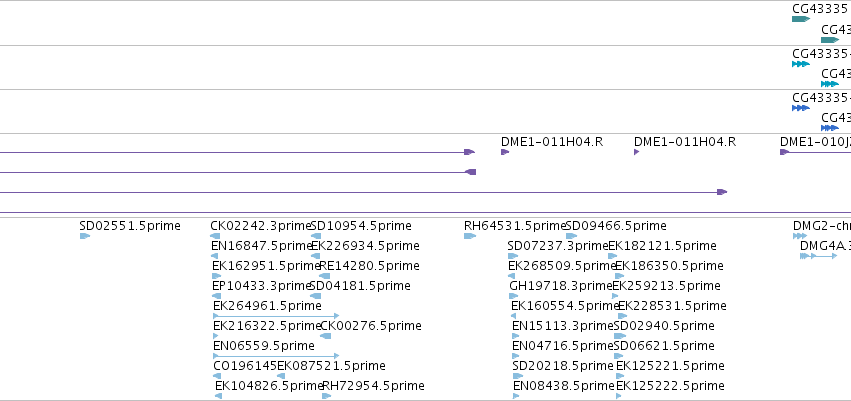Select the SD09466.5prime arrow glyph
This screenshot has height=401, width=851.
[x=571, y=236]
